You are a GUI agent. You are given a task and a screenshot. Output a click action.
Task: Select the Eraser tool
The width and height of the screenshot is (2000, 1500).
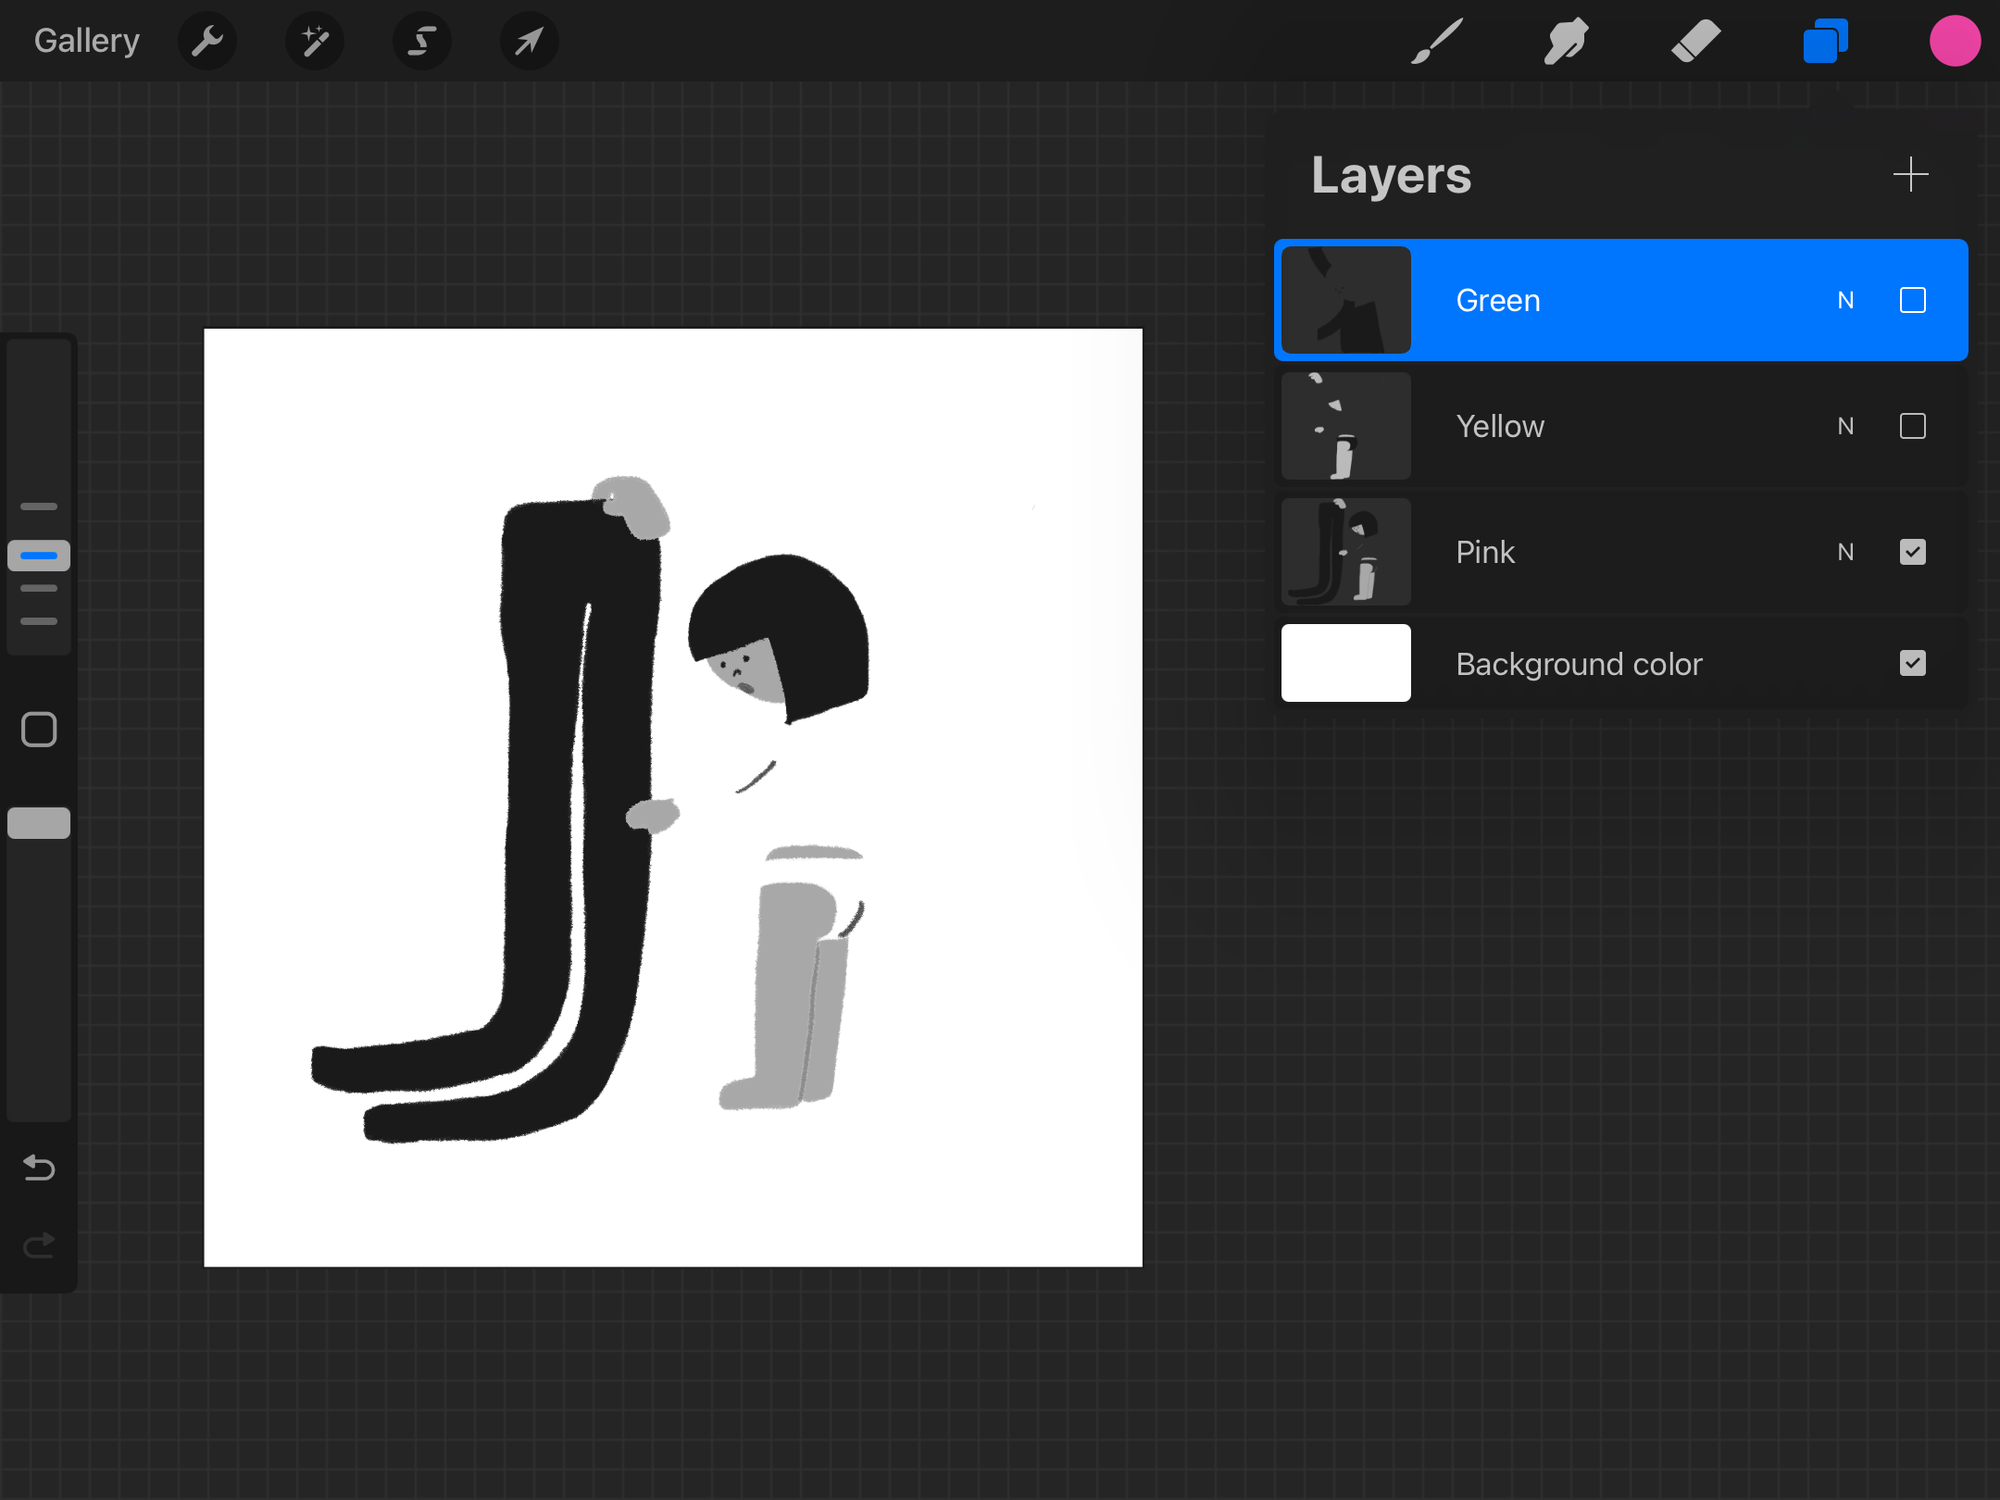point(1696,41)
